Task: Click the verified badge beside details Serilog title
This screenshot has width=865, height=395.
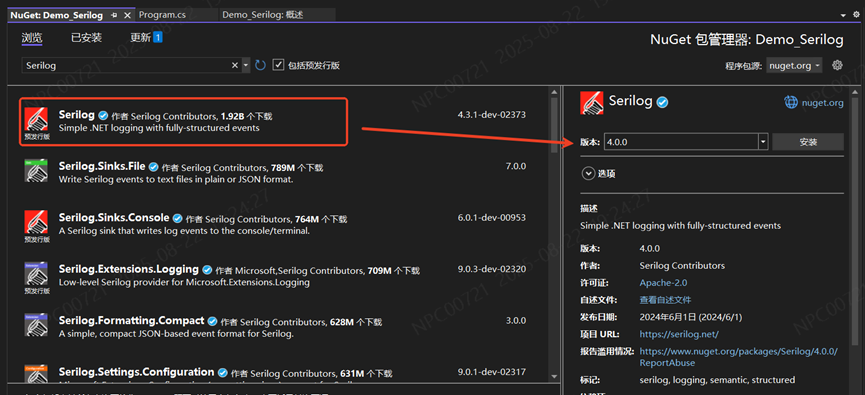Action: click(663, 102)
